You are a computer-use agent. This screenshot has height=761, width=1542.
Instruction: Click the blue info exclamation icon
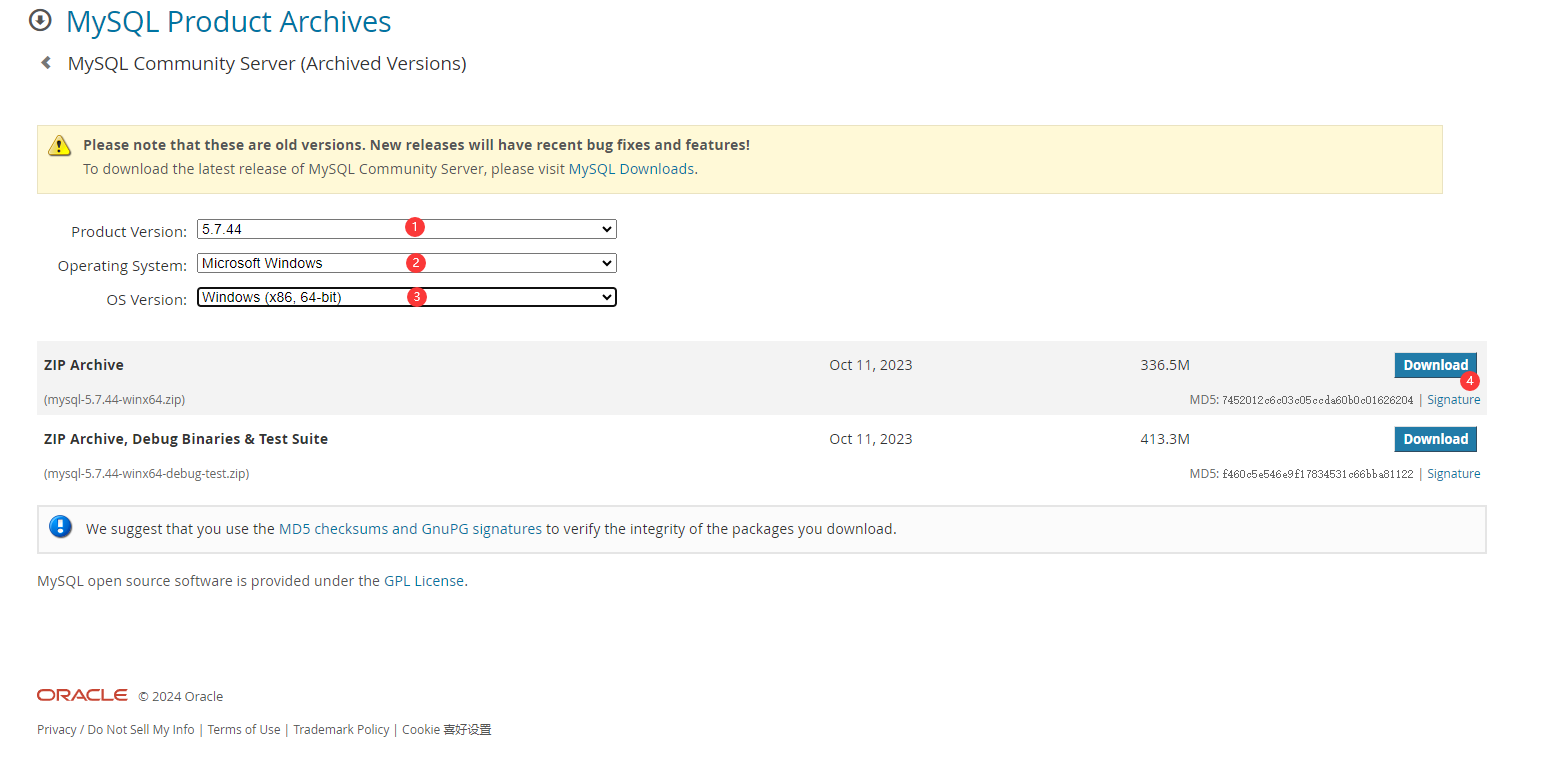[61, 527]
